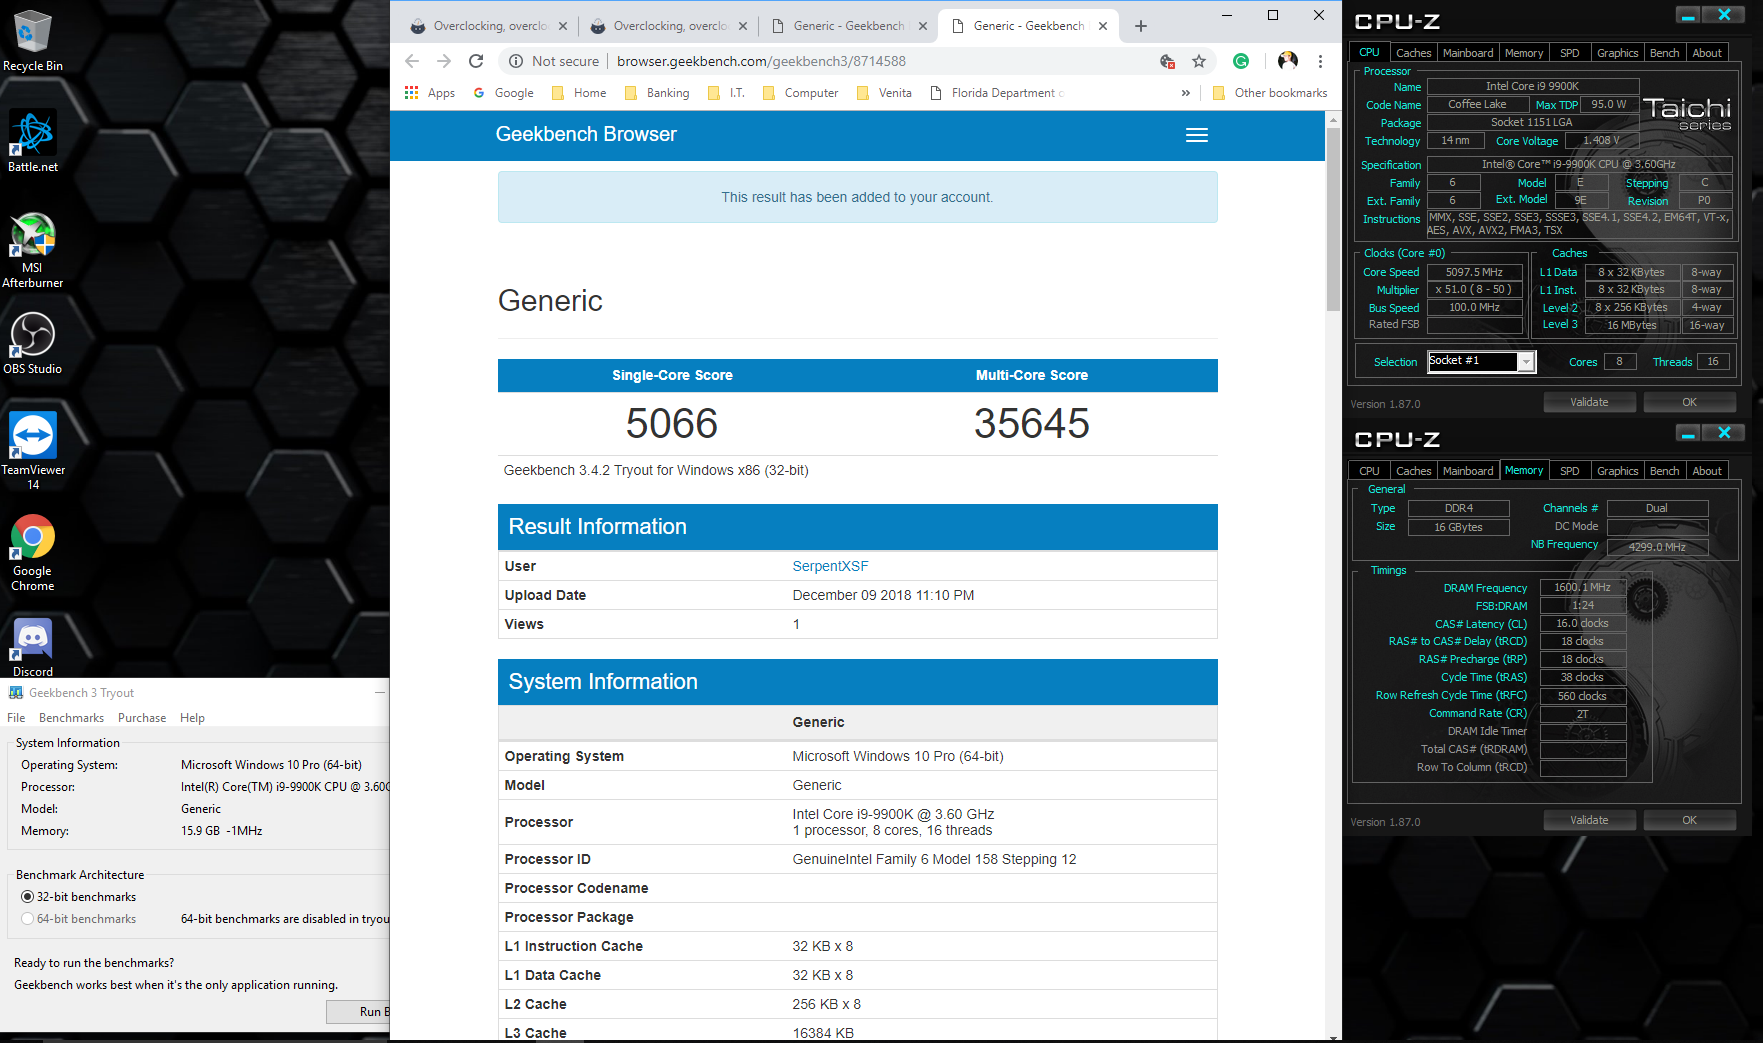Click the Apps grid bookmark icon
The width and height of the screenshot is (1763, 1043).
coord(411,93)
